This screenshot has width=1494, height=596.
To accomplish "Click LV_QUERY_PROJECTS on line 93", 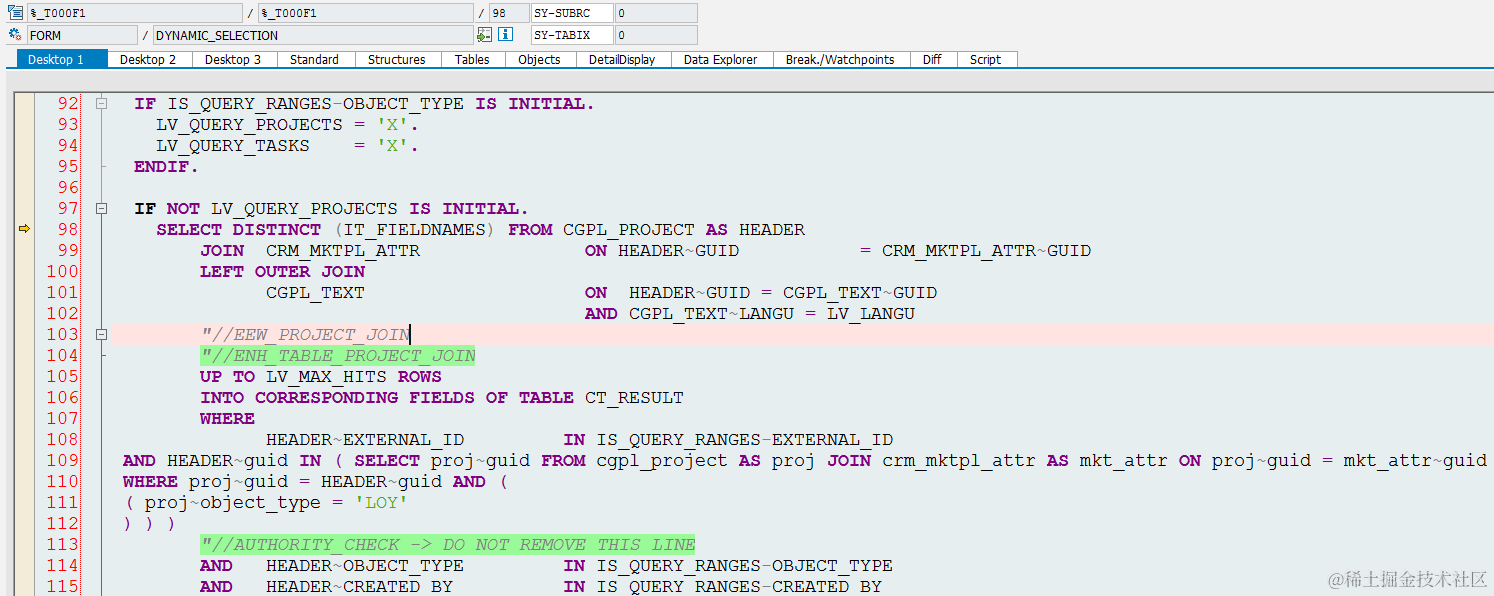I will 249,125.
